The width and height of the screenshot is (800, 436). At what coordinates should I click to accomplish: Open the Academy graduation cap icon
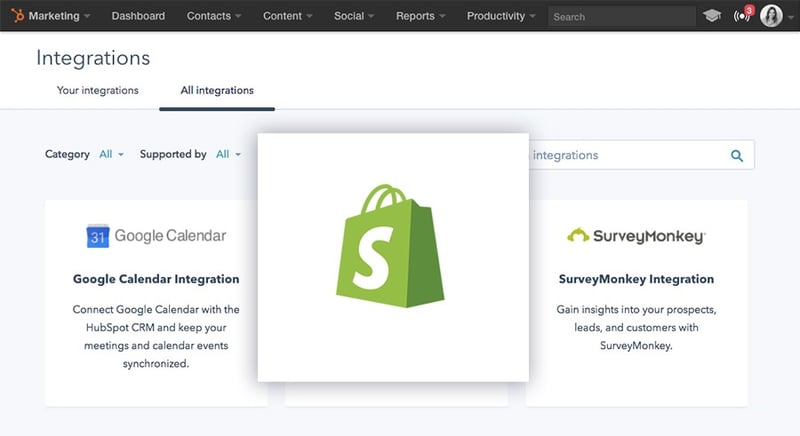coord(712,16)
